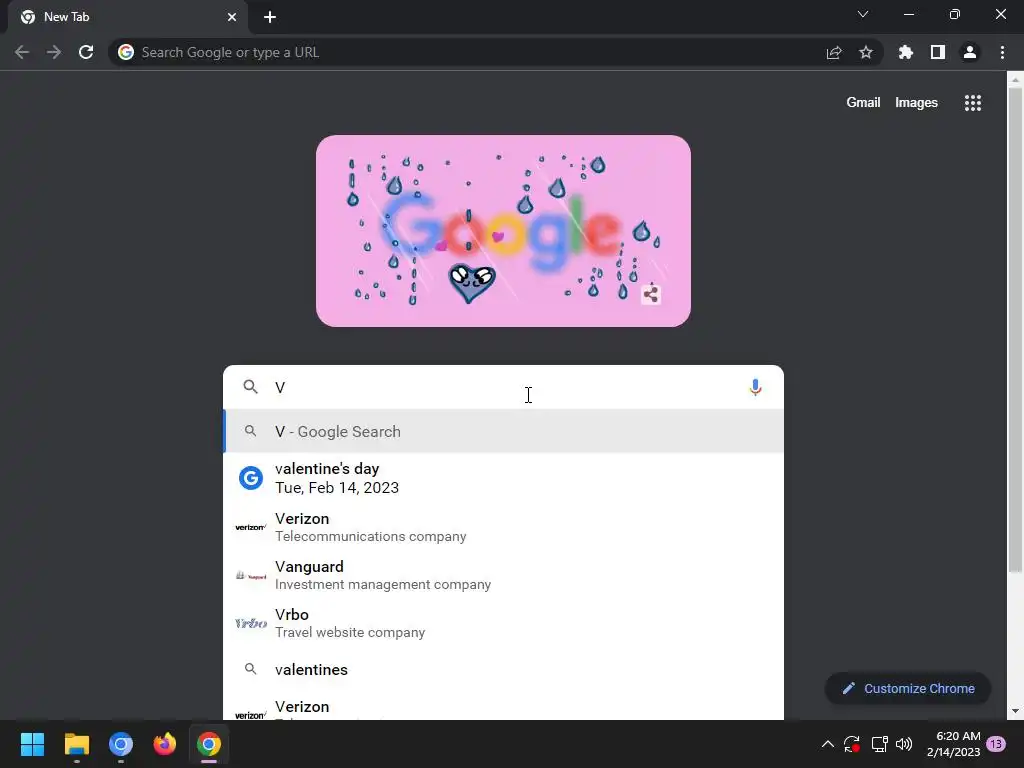Share the Valentine's Day doodle
Viewport: 1024px width, 768px height.
[650, 294]
